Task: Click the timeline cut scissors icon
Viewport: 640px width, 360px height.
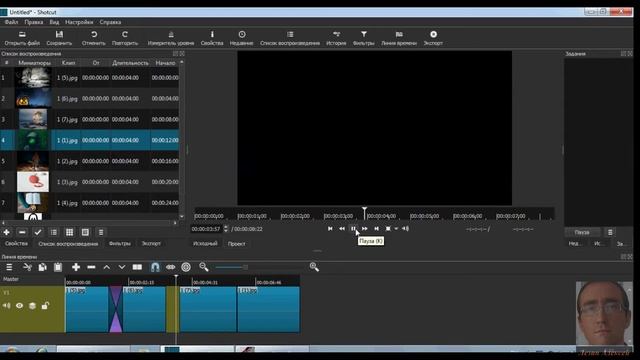Action: (27, 267)
